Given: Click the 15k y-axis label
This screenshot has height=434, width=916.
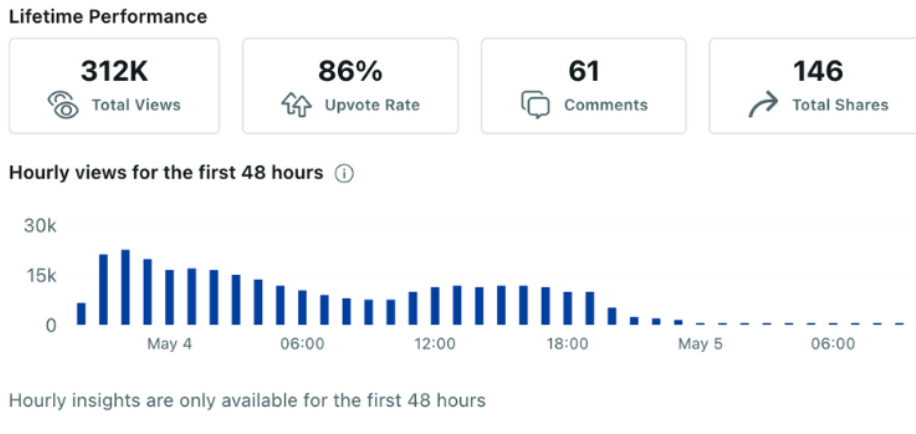Looking at the screenshot, I should tap(40, 276).
